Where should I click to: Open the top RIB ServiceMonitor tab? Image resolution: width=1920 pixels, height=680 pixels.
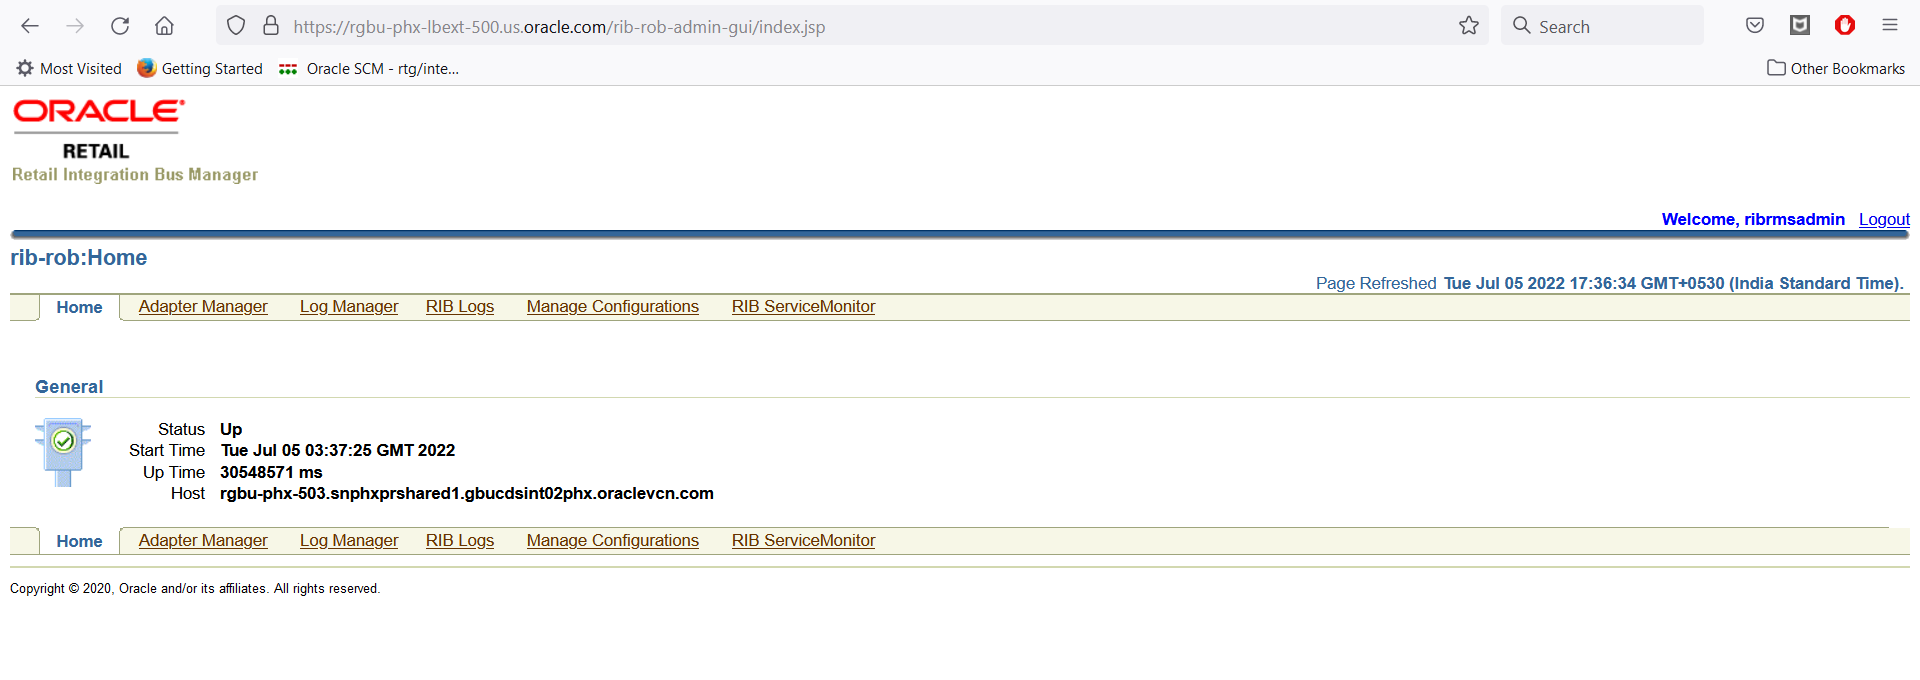[803, 306]
